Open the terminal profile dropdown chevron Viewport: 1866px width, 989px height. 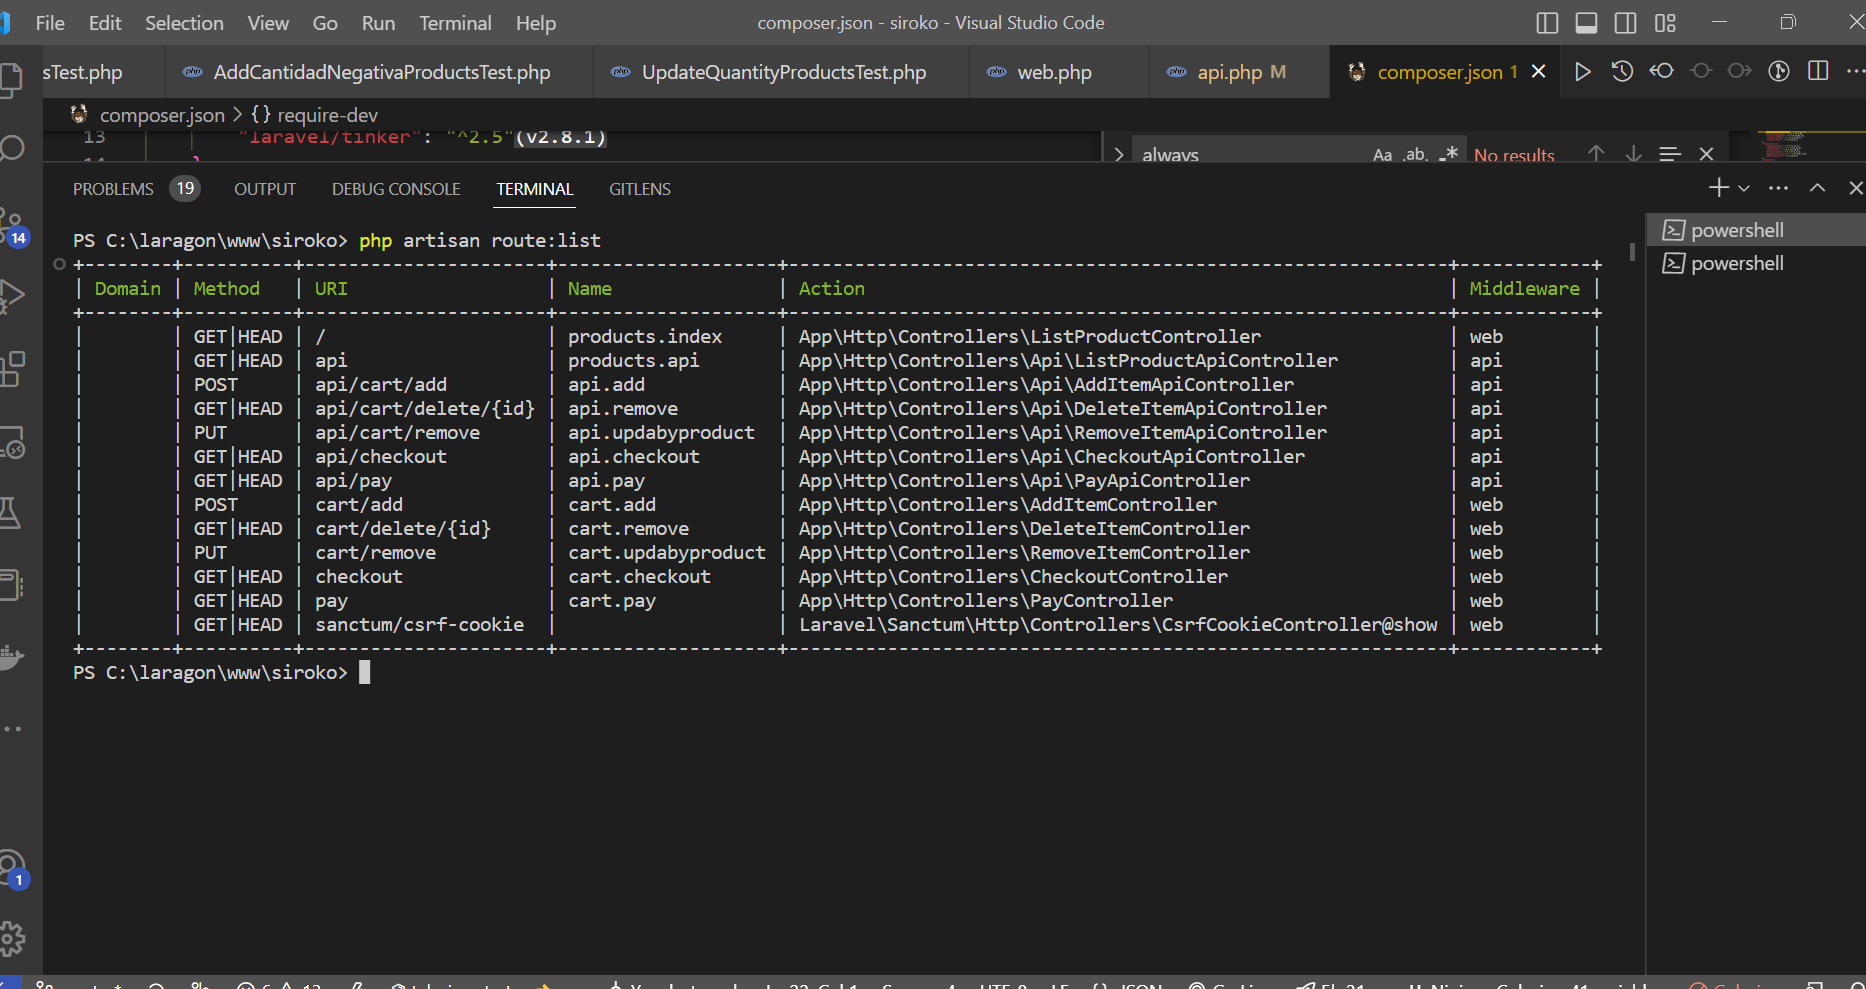(1745, 187)
